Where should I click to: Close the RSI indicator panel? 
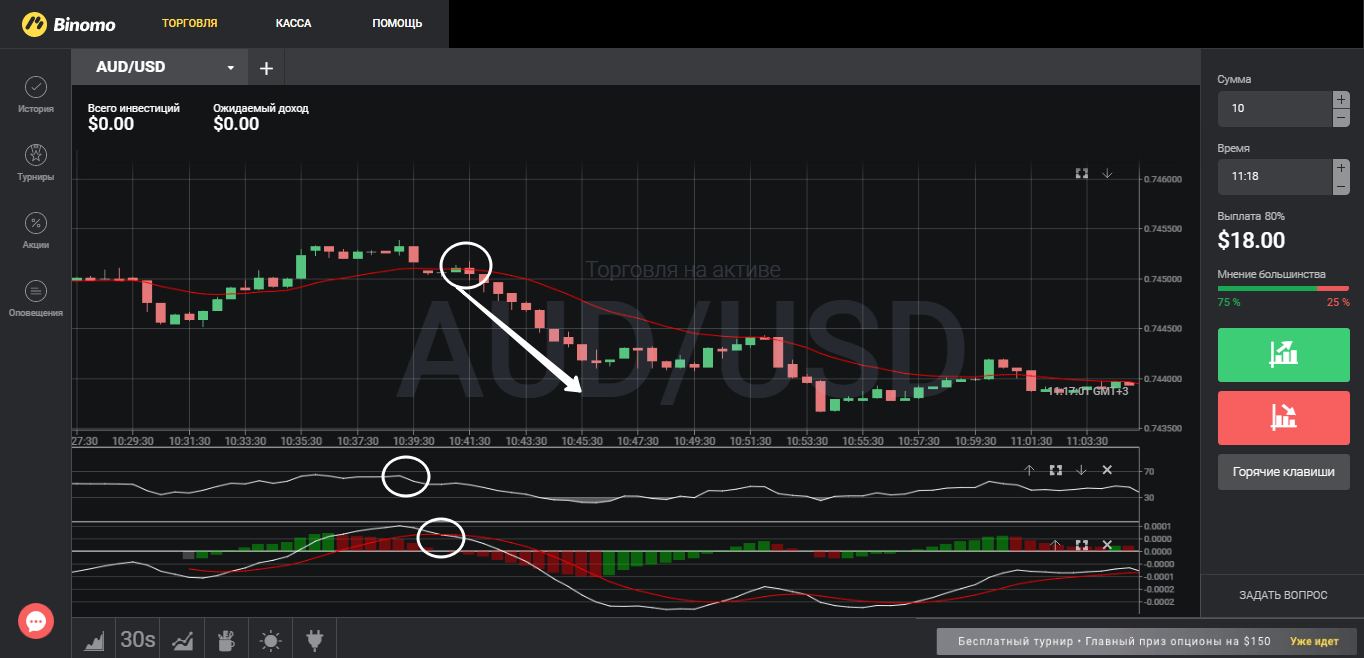(1107, 470)
